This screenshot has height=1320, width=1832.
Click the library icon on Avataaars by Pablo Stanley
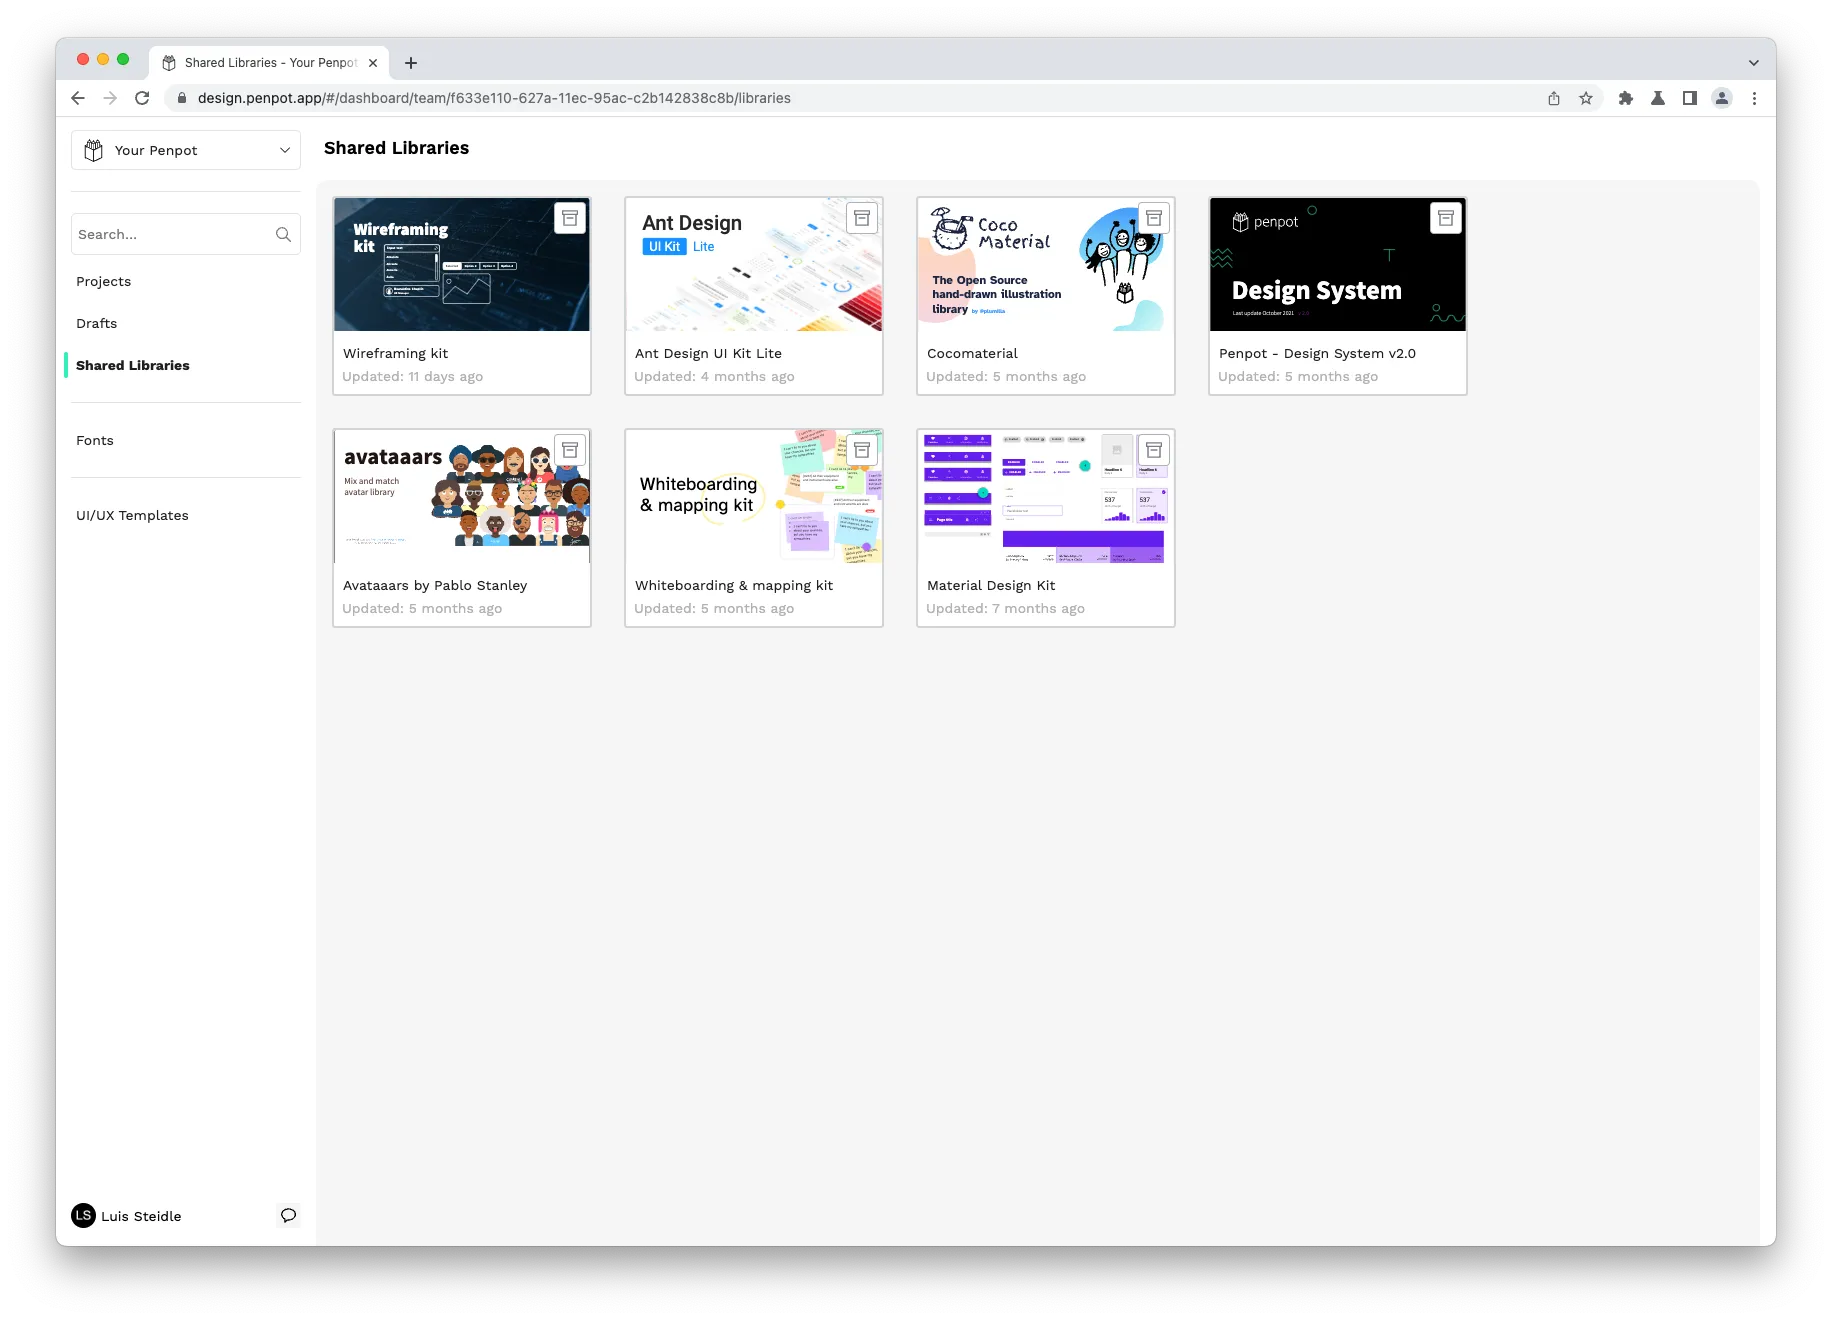click(570, 449)
